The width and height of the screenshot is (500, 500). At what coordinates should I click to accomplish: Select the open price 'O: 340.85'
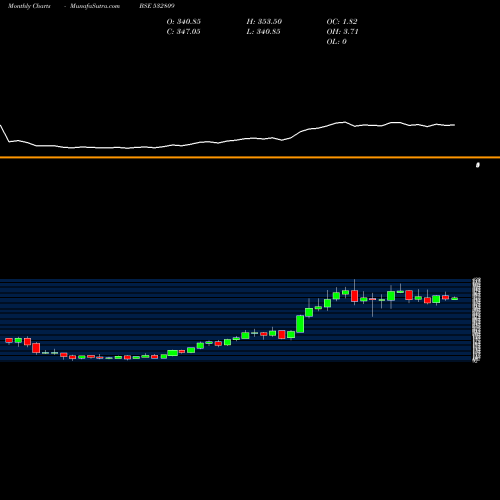click(x=184, y=22)
